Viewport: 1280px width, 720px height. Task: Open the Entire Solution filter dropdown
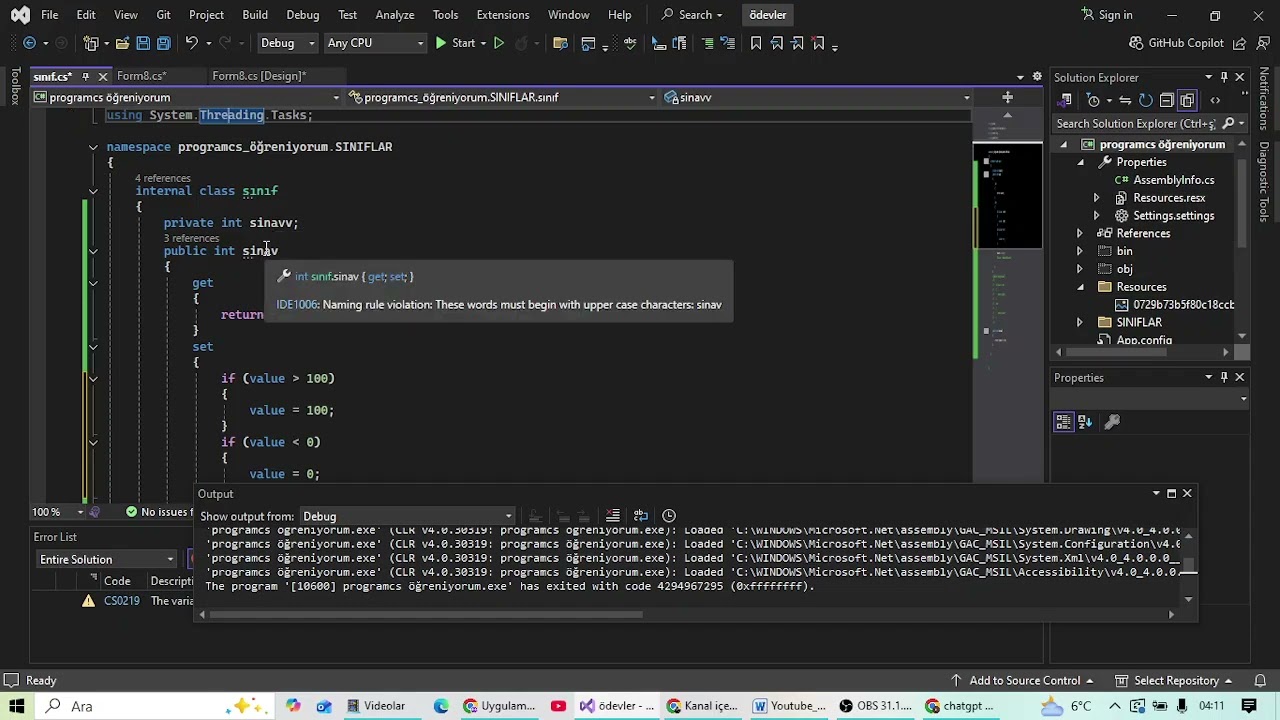[106, 559]
